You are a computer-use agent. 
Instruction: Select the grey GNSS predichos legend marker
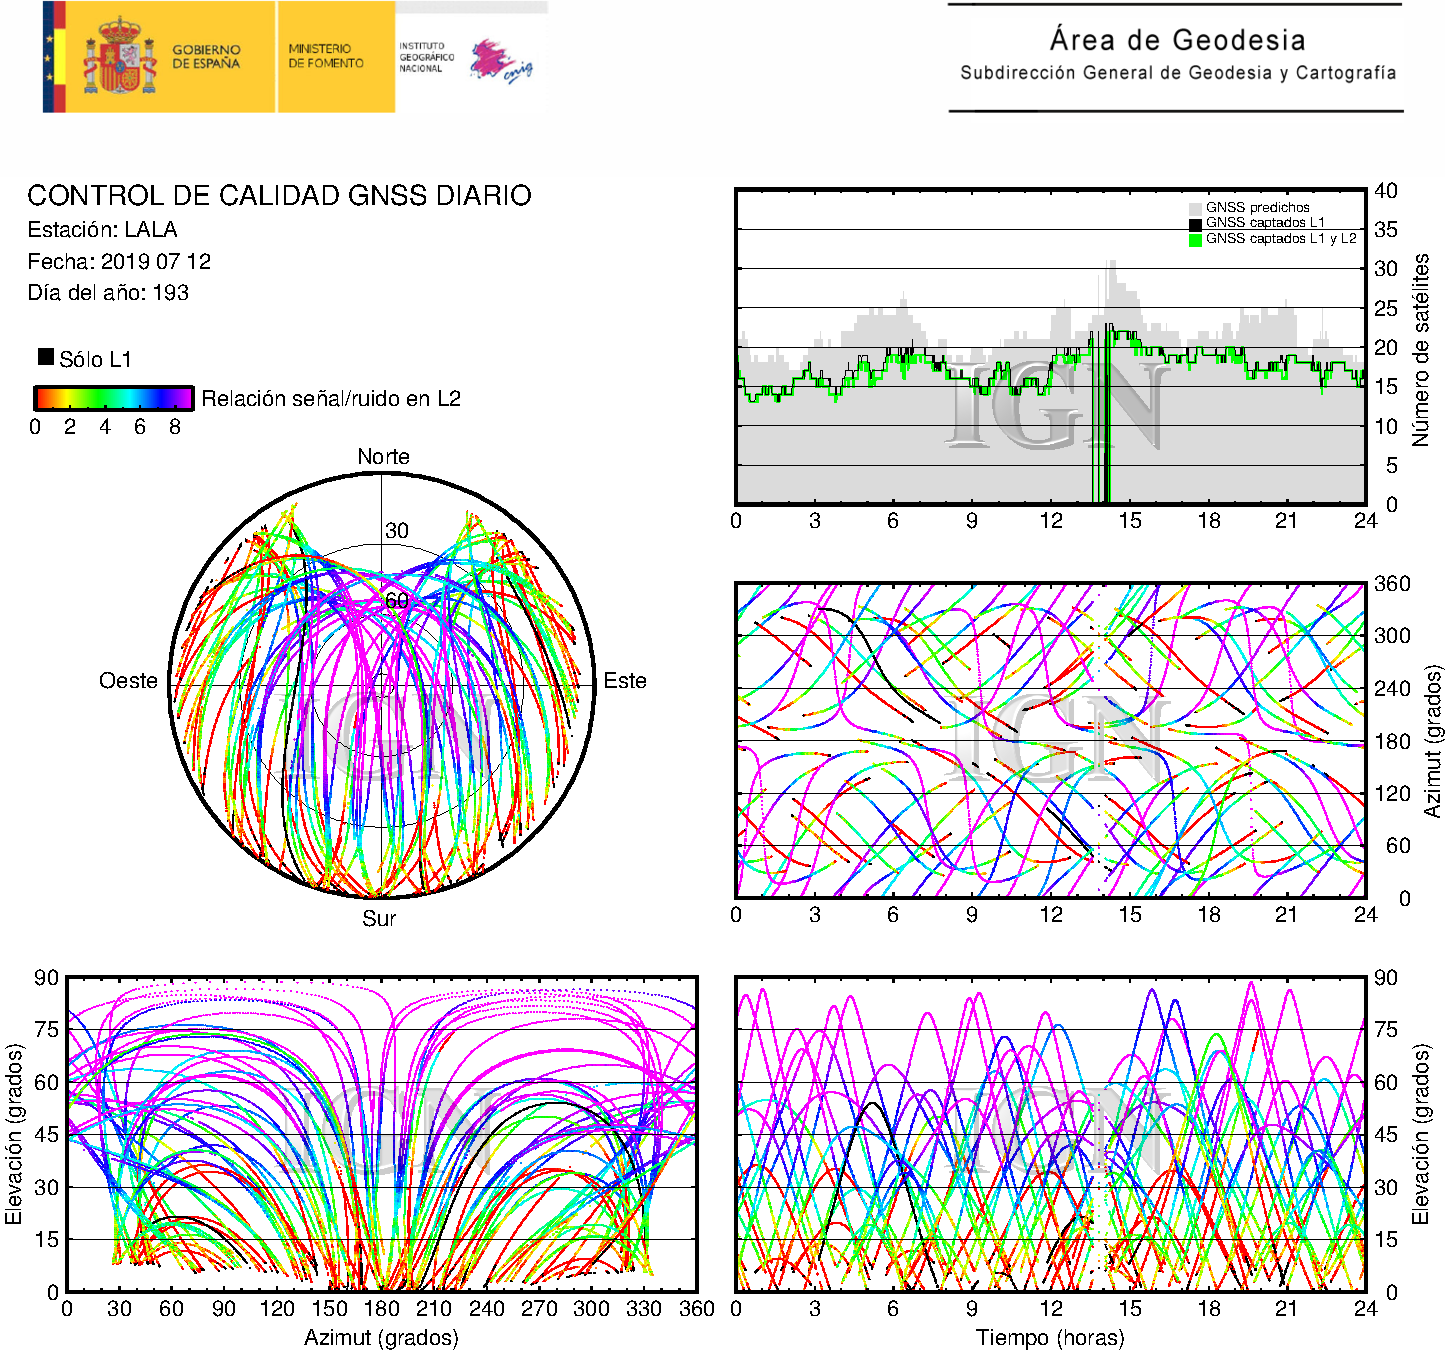point(1195,208)
